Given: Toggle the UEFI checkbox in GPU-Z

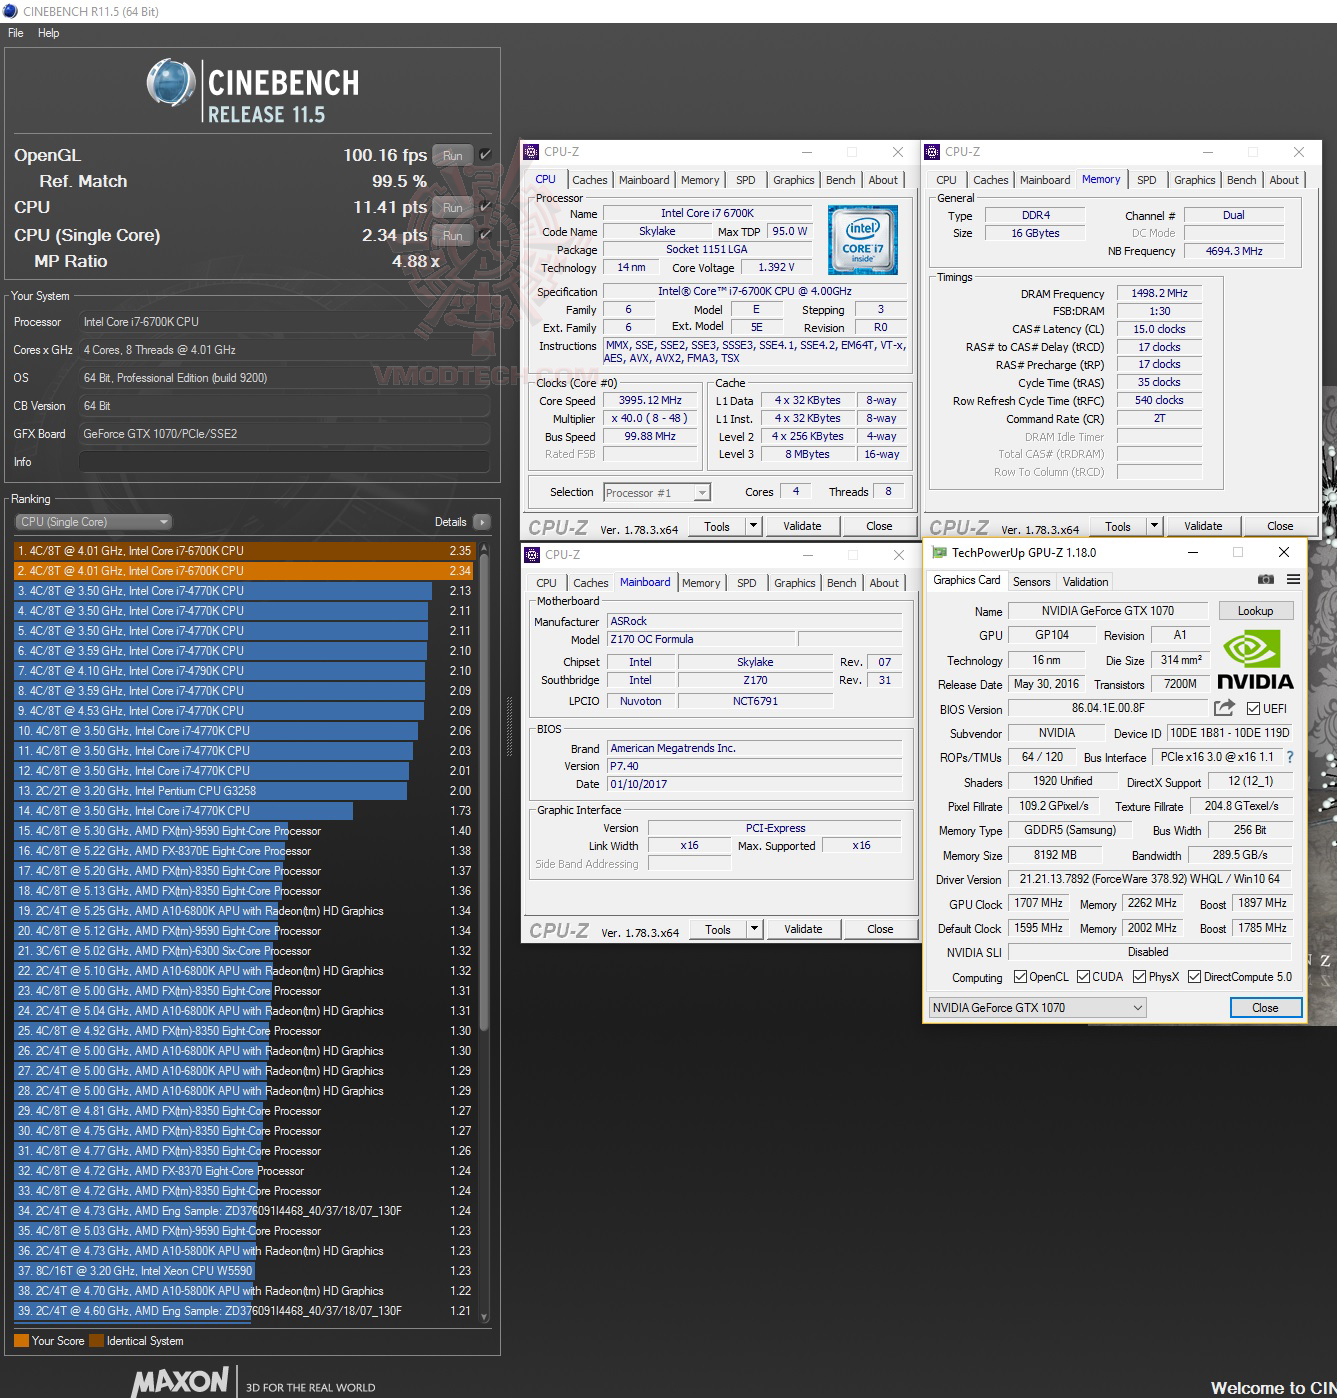Looking at the screenshot, I should click(1253, 709).
